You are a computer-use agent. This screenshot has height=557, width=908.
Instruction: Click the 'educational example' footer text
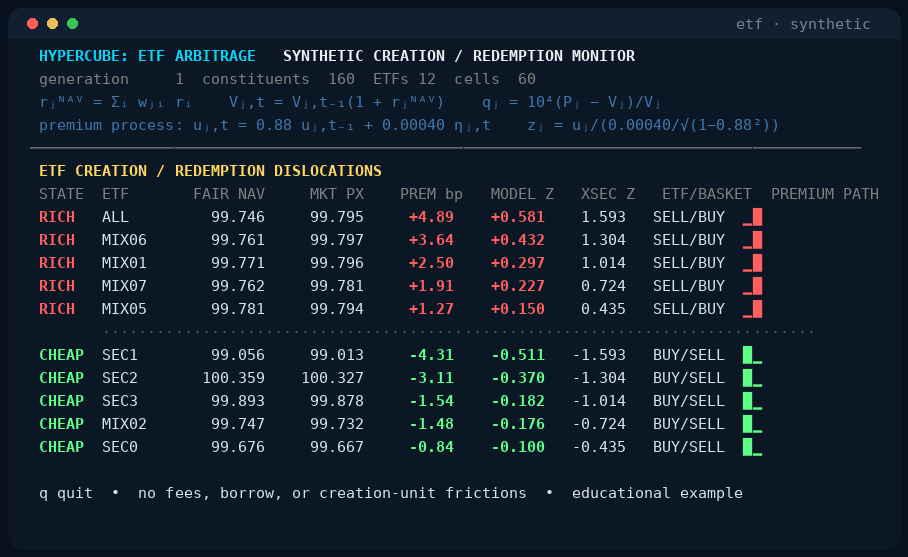pyautogui.click(x=657, y=493)
